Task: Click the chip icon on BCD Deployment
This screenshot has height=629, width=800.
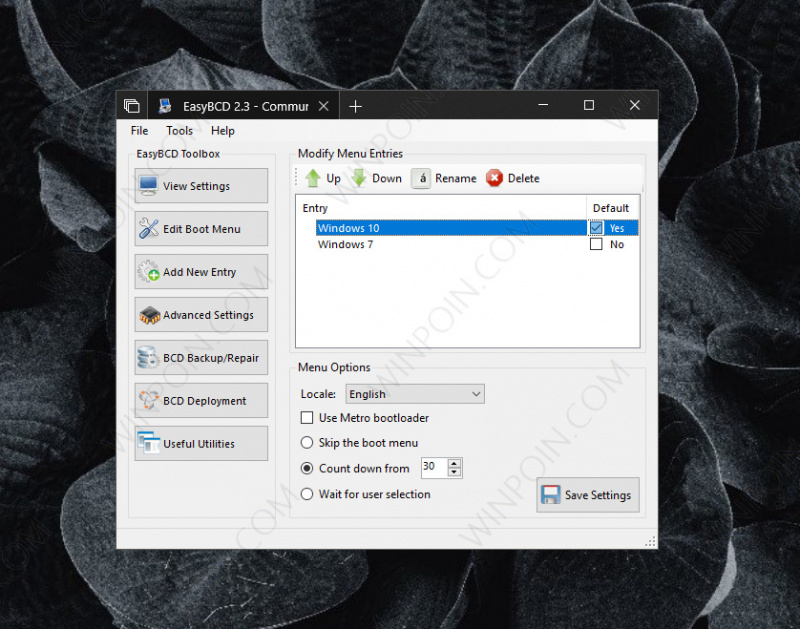Action: coord(148,400)
